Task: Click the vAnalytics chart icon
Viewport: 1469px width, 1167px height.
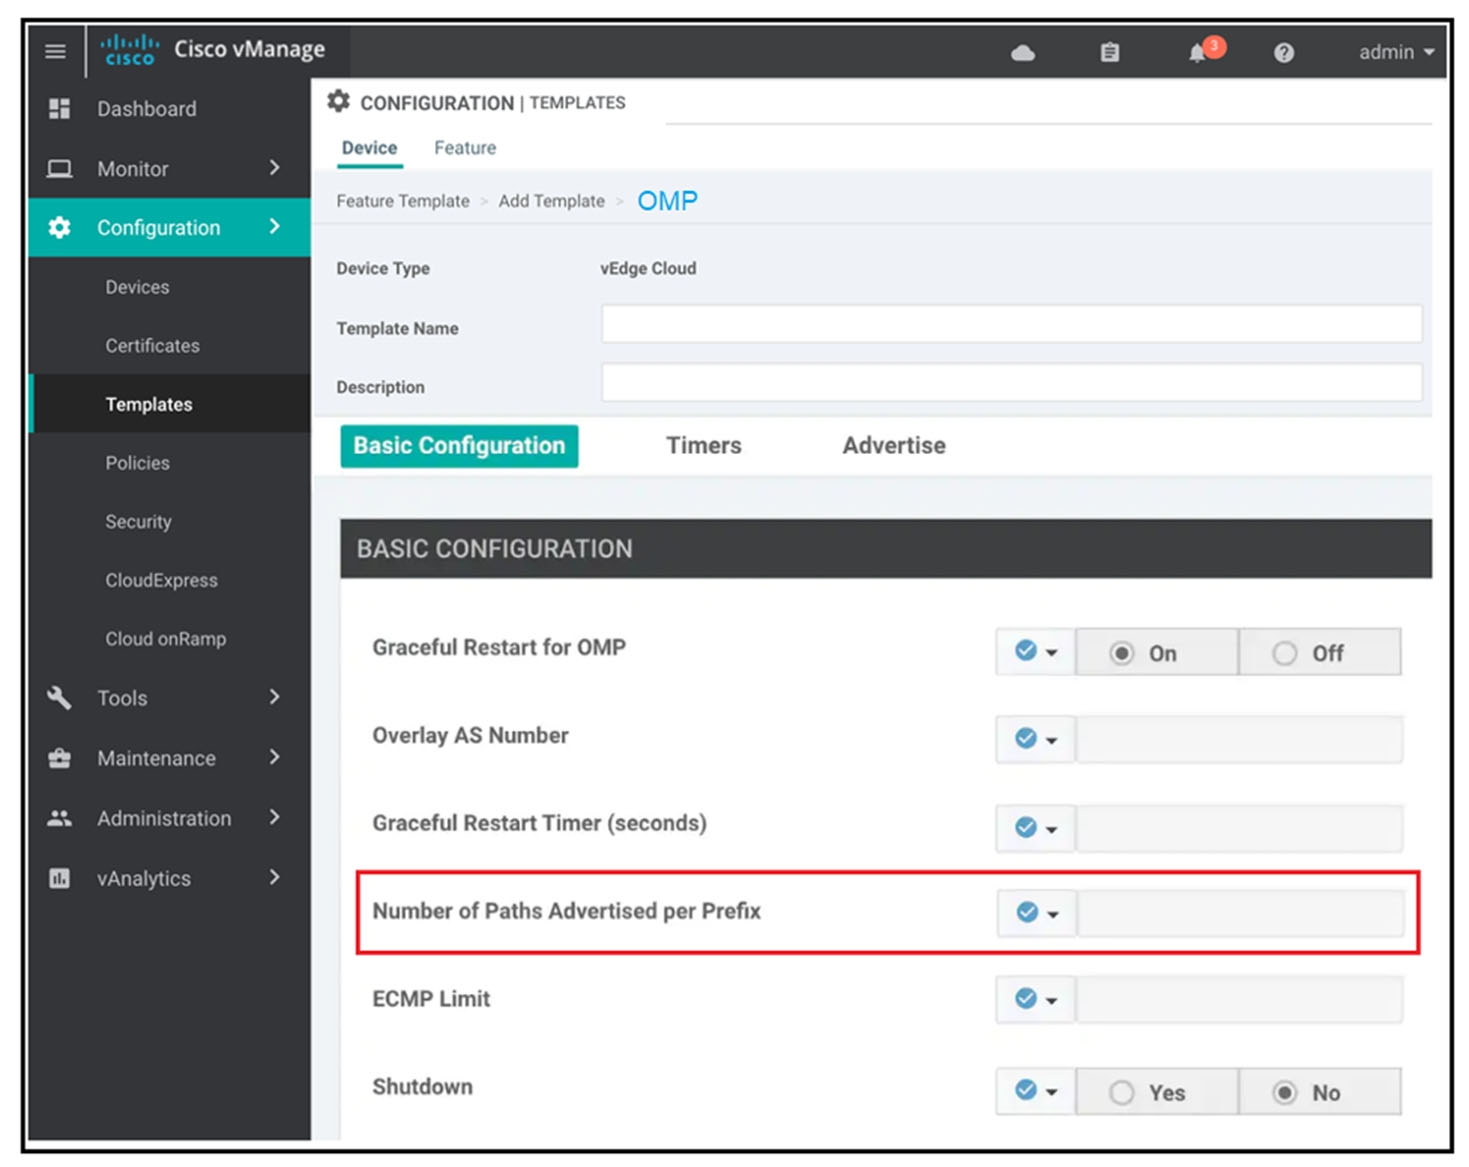Action: (60, 878)
